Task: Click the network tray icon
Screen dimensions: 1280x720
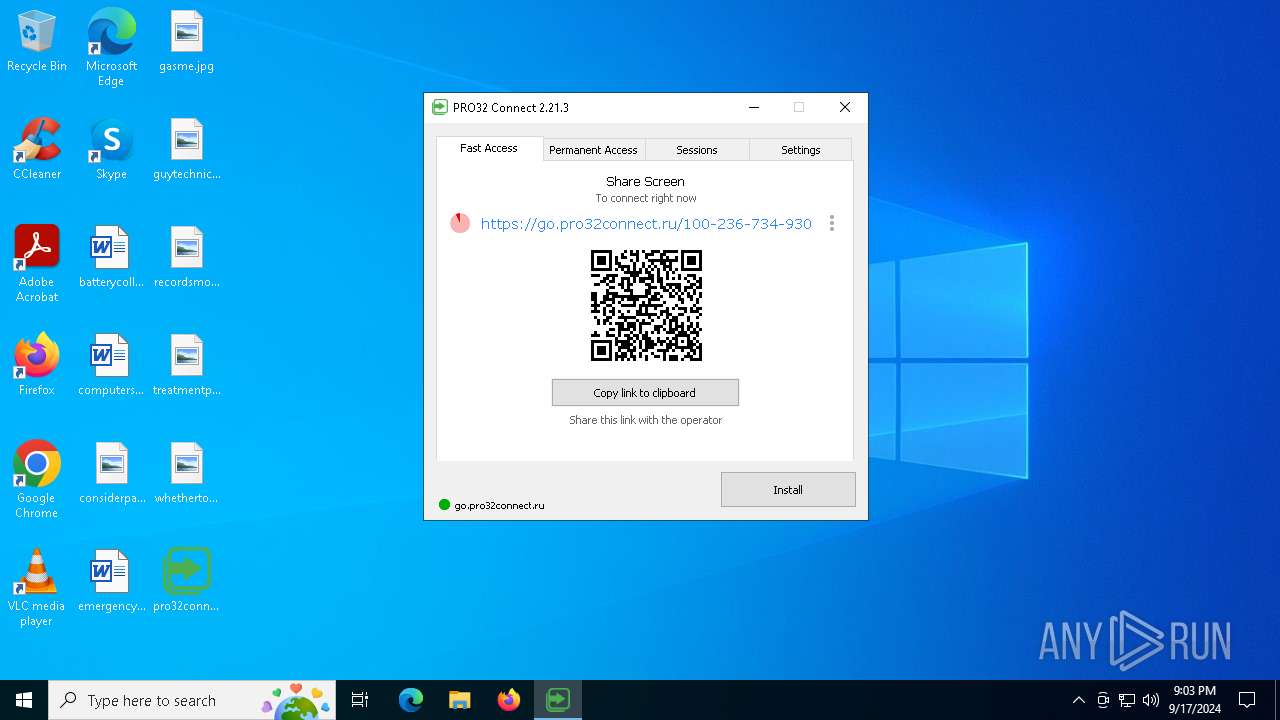Action: pyautogui.click(x=1127, y=700)
